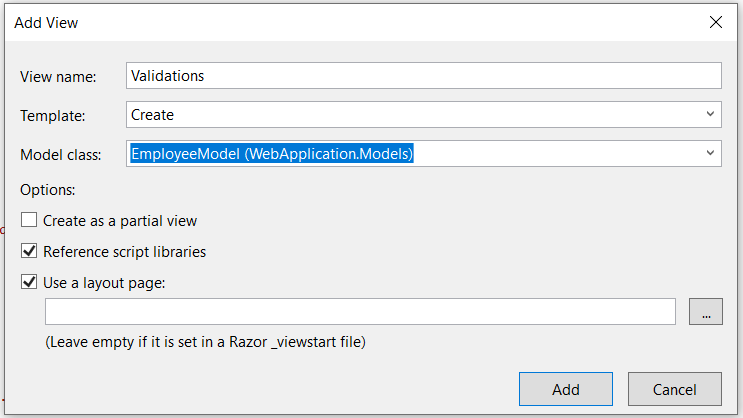This screenshot has width=743, height=418.
Task: Click the Template label
Action: 53,116
